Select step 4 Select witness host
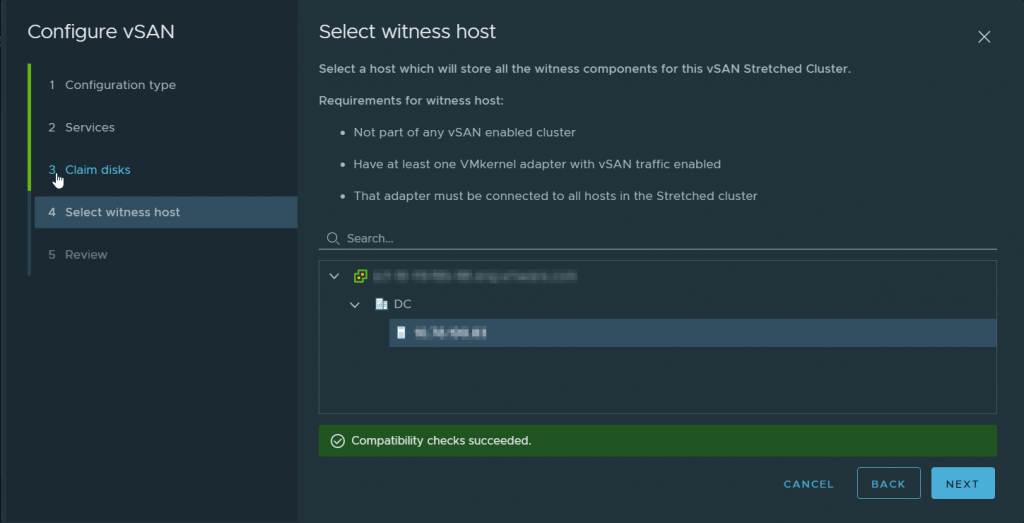1024x523 pixels. click(122, 212)
